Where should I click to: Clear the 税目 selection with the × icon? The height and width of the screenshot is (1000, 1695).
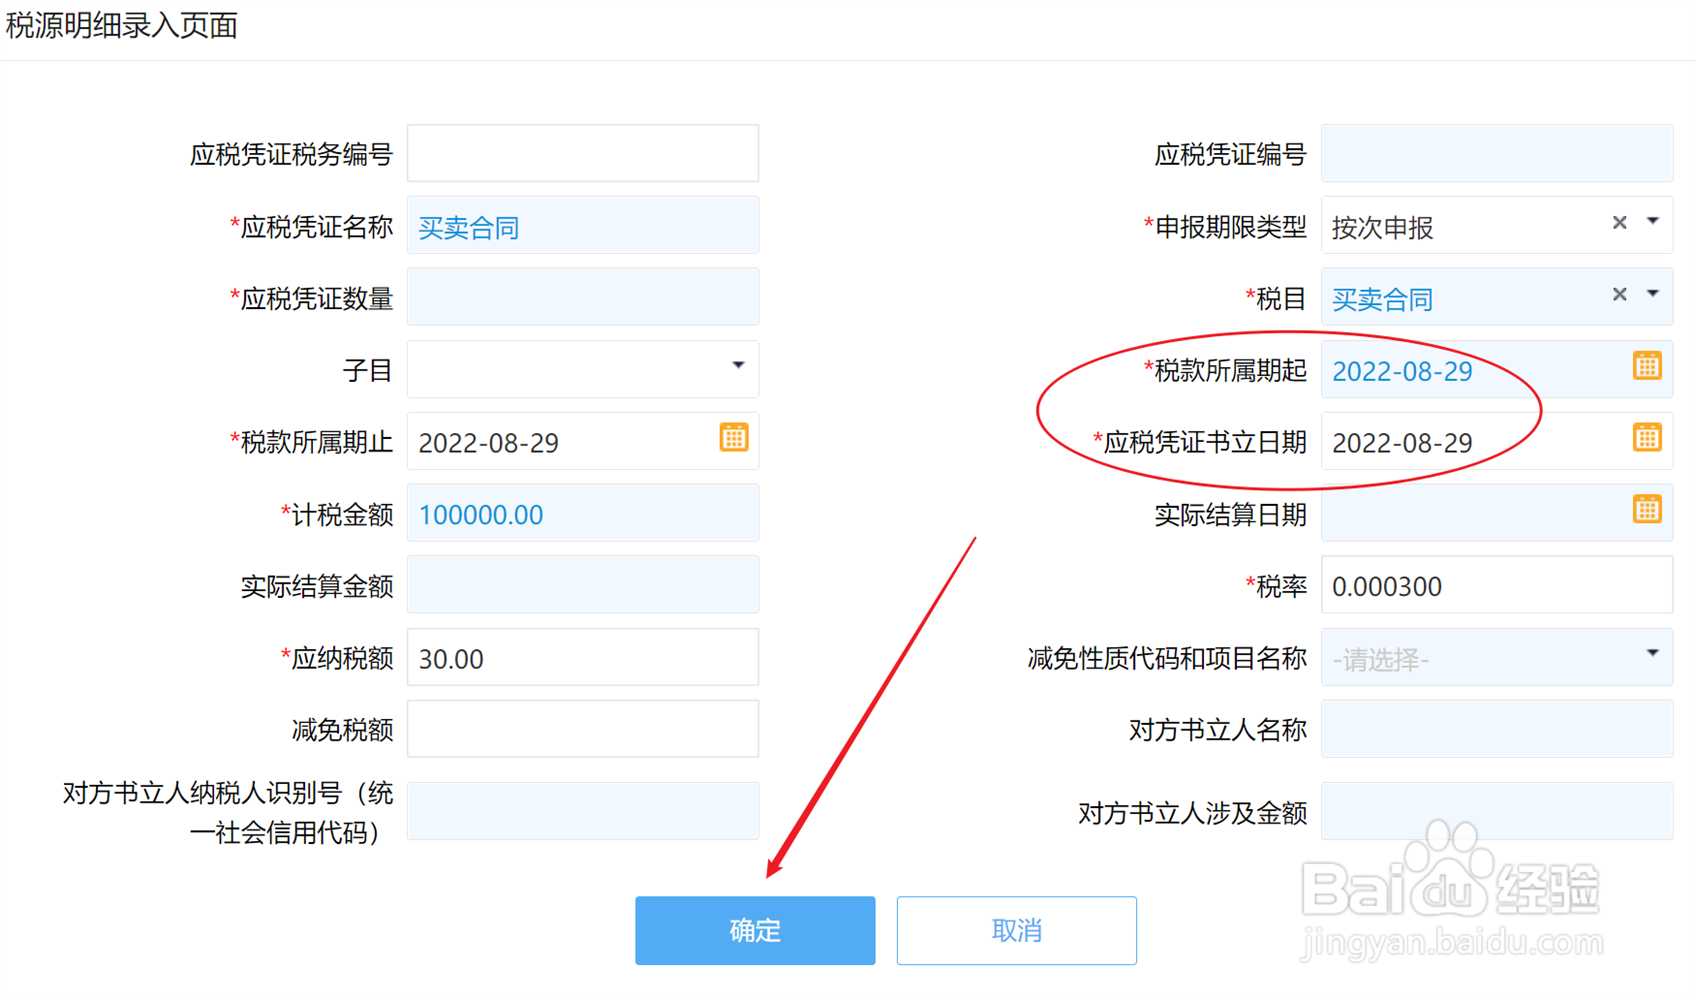coord(1619,294)
